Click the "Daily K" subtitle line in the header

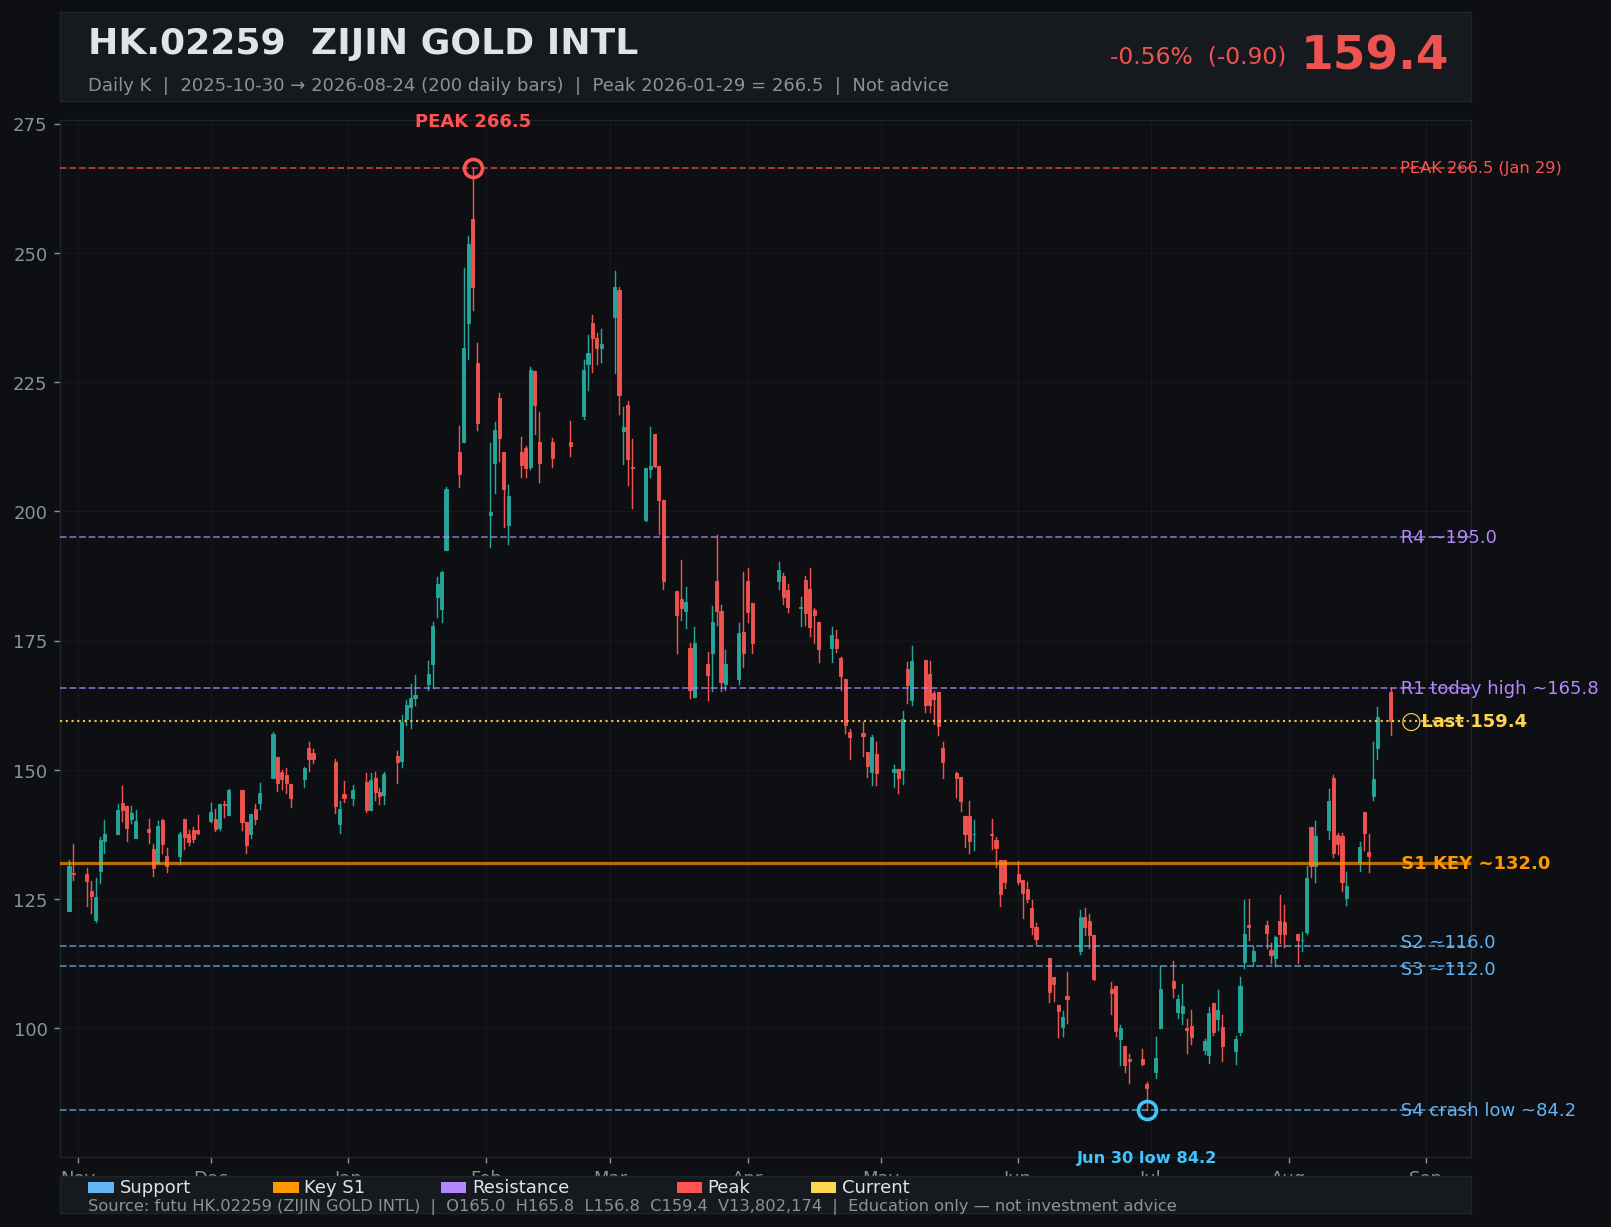pos(518,85)
